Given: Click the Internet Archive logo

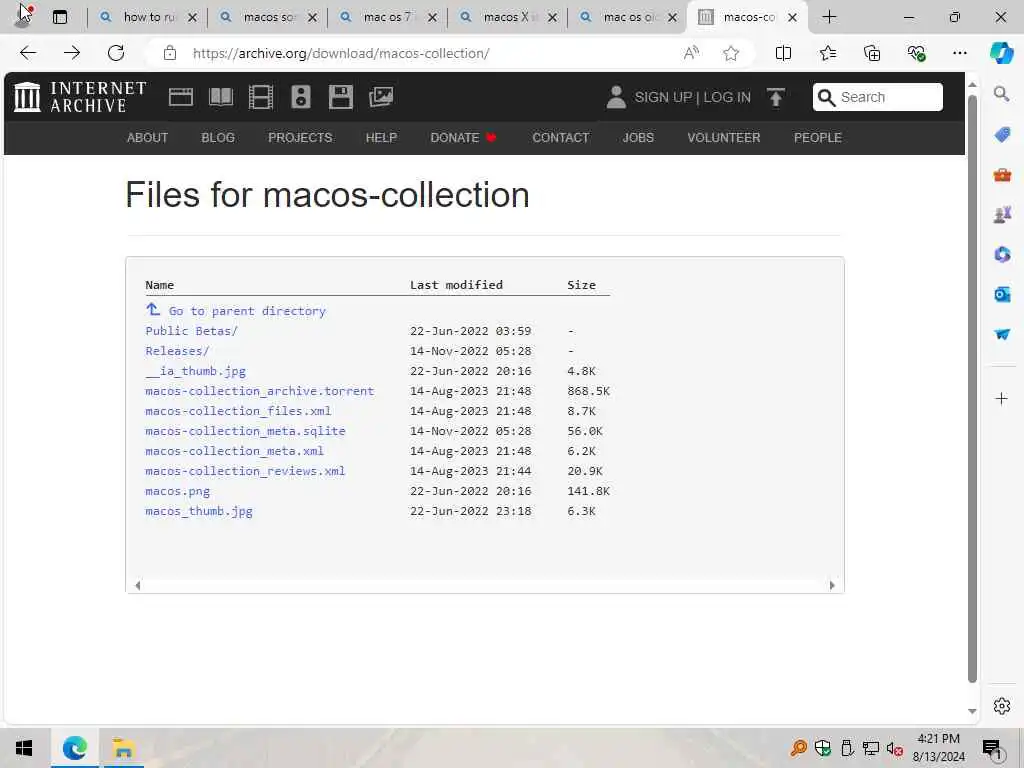Looking at the screenshot, I should tap(80, 97).
